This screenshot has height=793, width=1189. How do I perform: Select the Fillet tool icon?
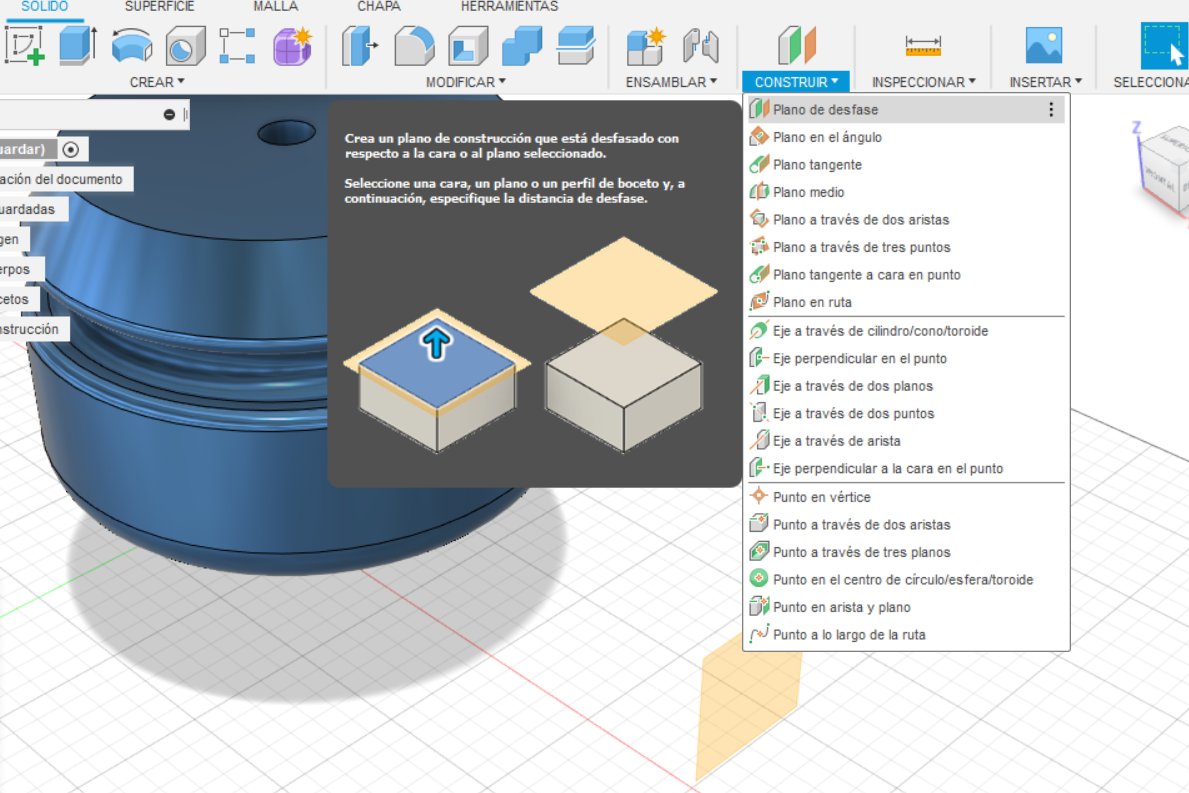pyautogui.click(x=414, y=45)
